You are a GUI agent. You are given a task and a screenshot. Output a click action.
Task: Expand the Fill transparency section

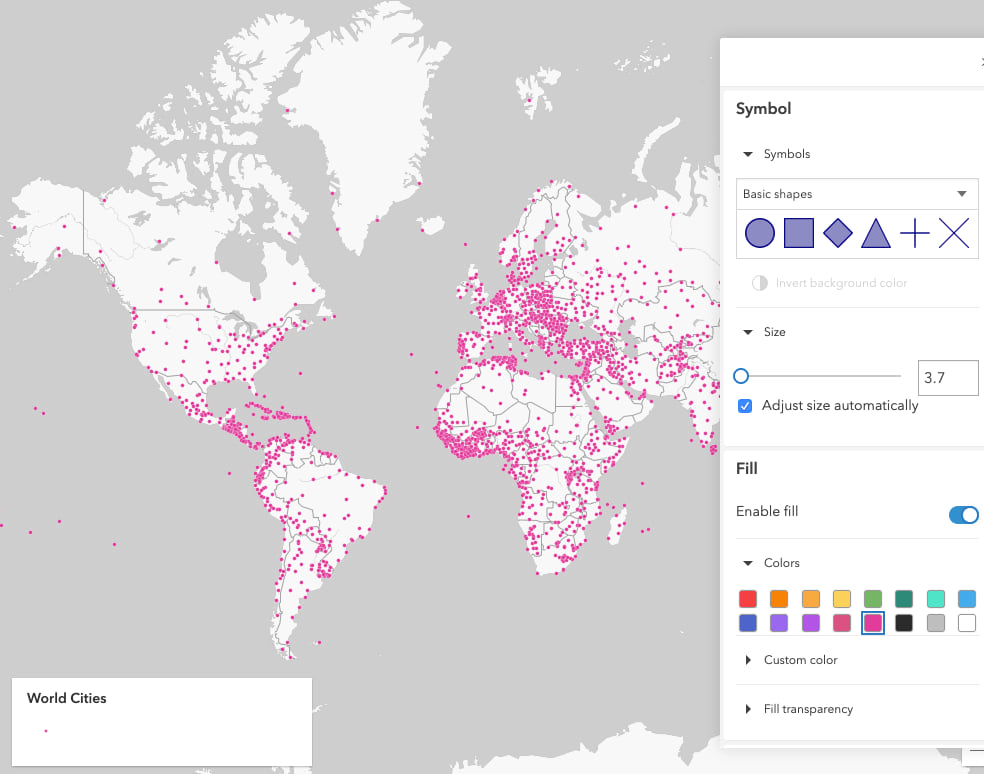(x=747, y=709)
